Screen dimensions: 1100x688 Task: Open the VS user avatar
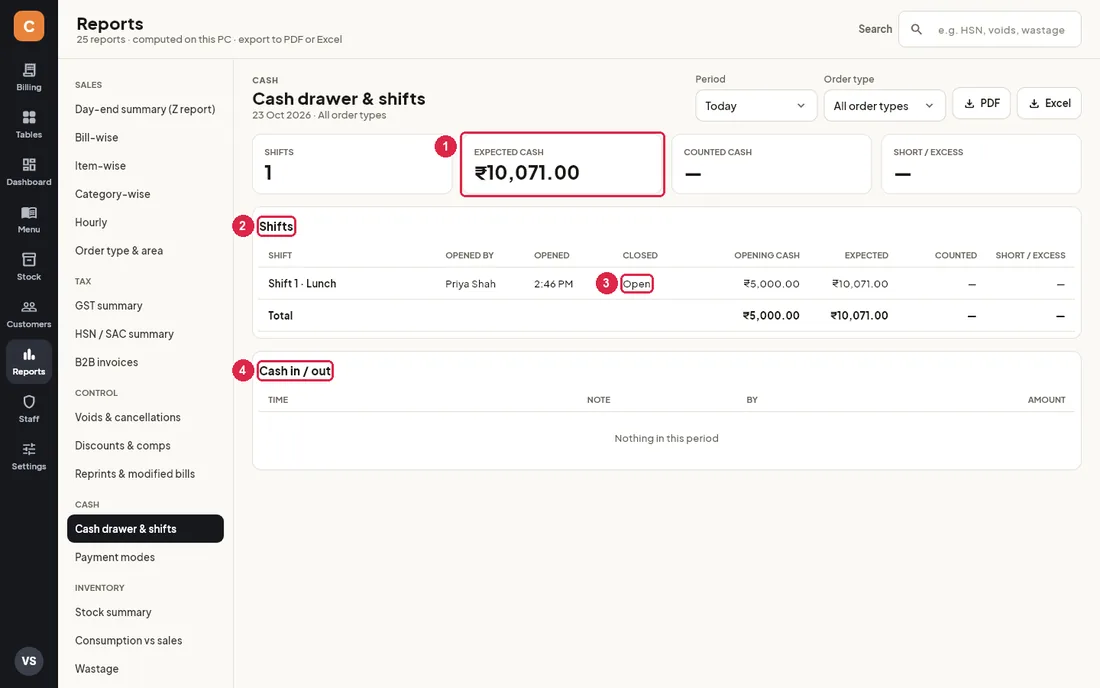click(29, 661)
